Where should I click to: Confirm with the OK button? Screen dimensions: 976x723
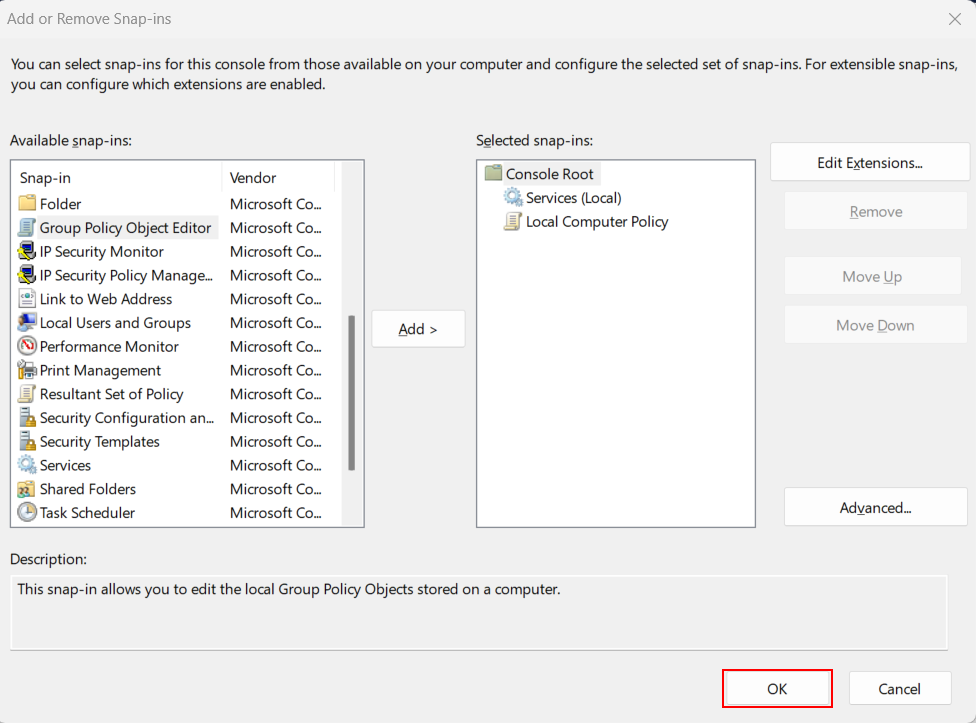pyautogui.click(x=777, y=689)
